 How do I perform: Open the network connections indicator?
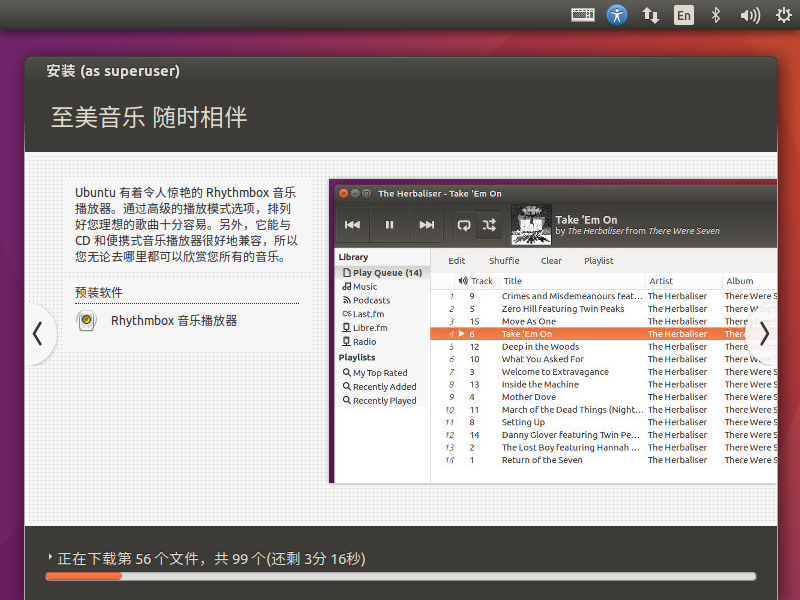tap(651, 15)
